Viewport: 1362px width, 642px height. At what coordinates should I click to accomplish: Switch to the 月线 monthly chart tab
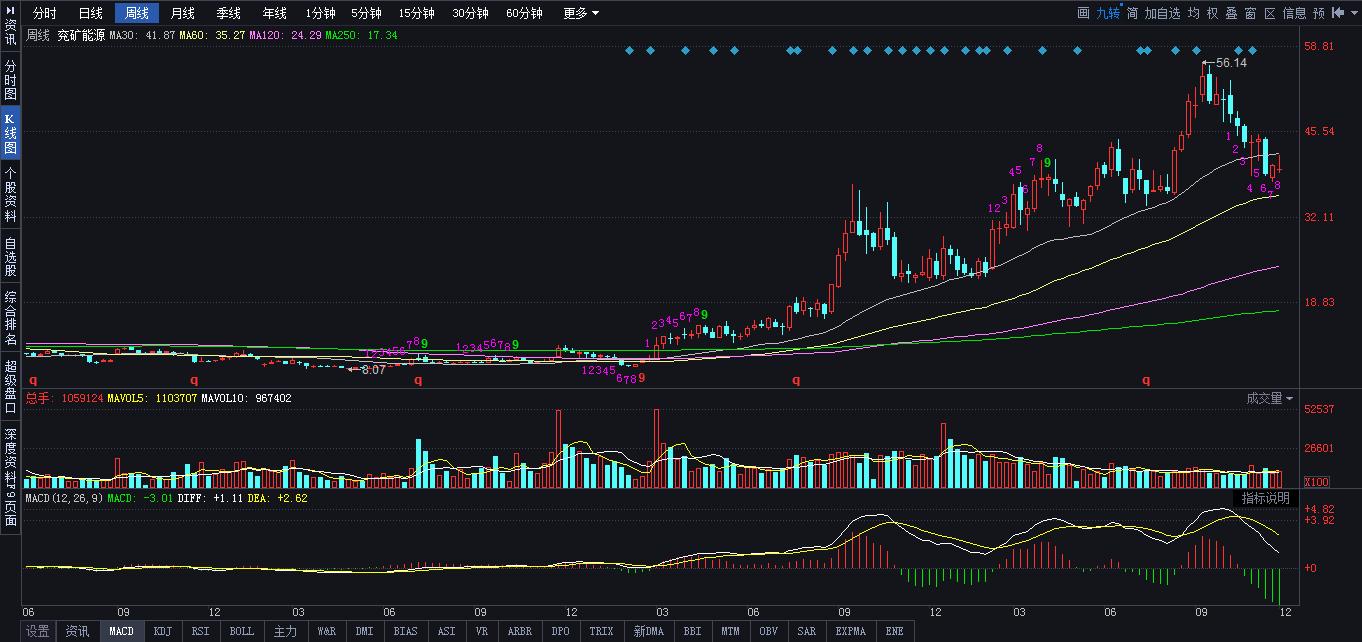pyautogui.click(x=183, y=13)
